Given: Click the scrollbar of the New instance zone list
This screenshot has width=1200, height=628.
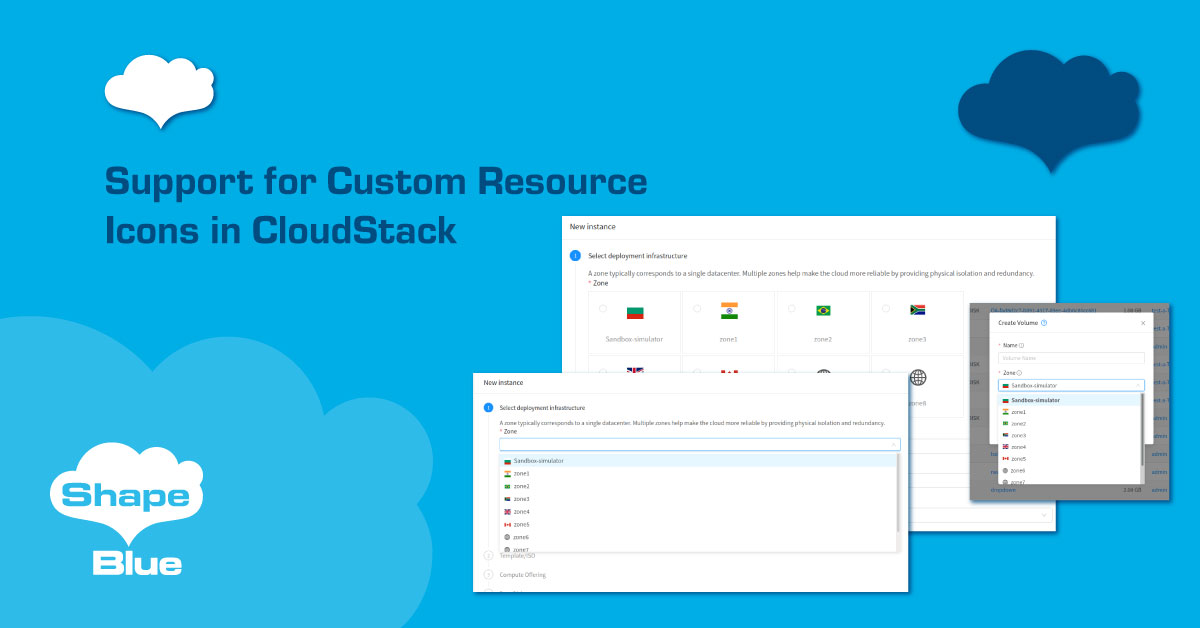Looking at the screenshot, I should point(899,493).
